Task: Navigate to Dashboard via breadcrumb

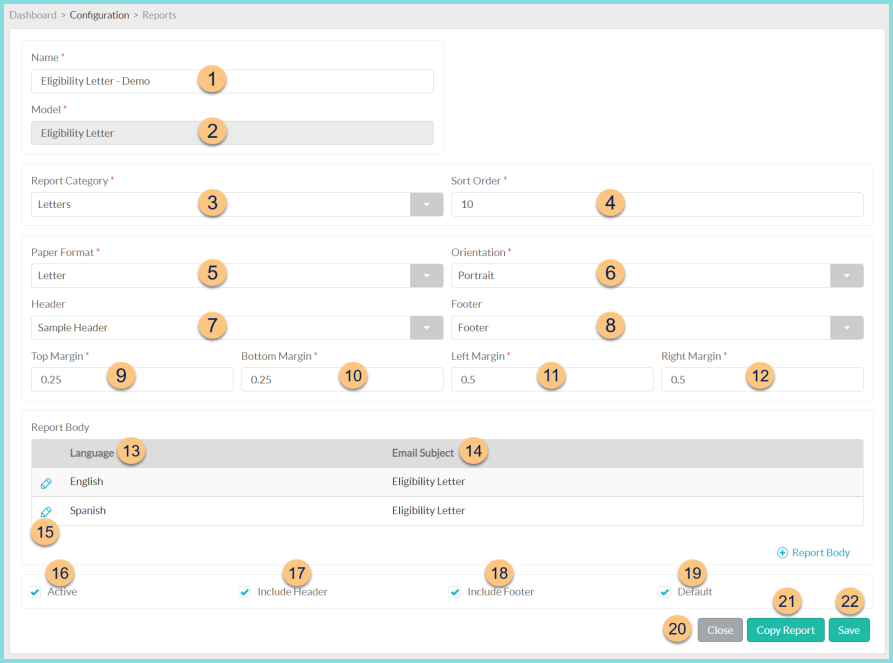Action: (x=33, y=15)
